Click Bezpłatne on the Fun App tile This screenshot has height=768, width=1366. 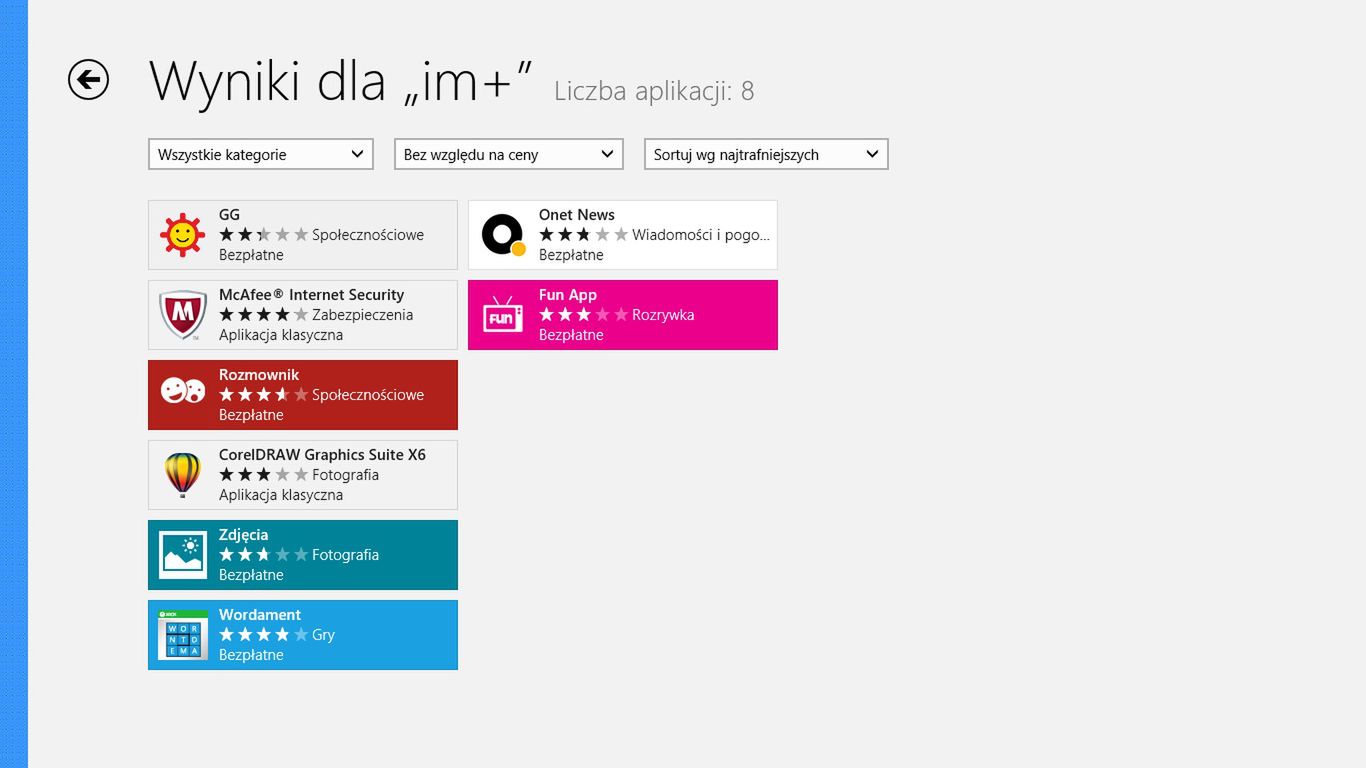571,335
